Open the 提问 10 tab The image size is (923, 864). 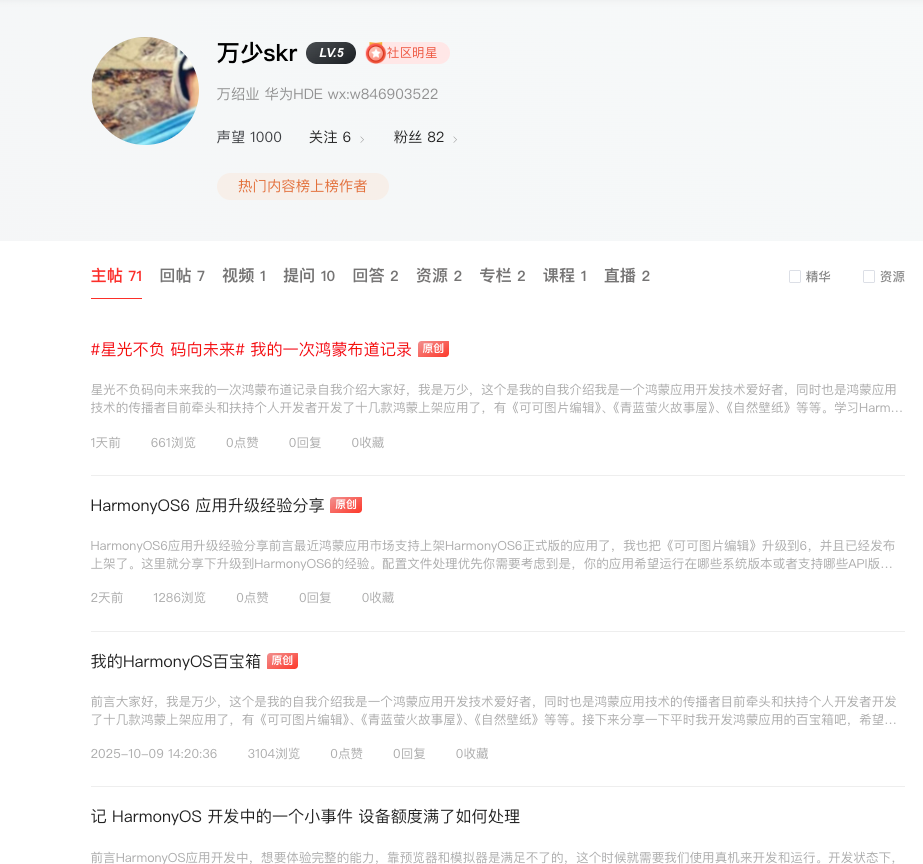click(x=309, y=276)
